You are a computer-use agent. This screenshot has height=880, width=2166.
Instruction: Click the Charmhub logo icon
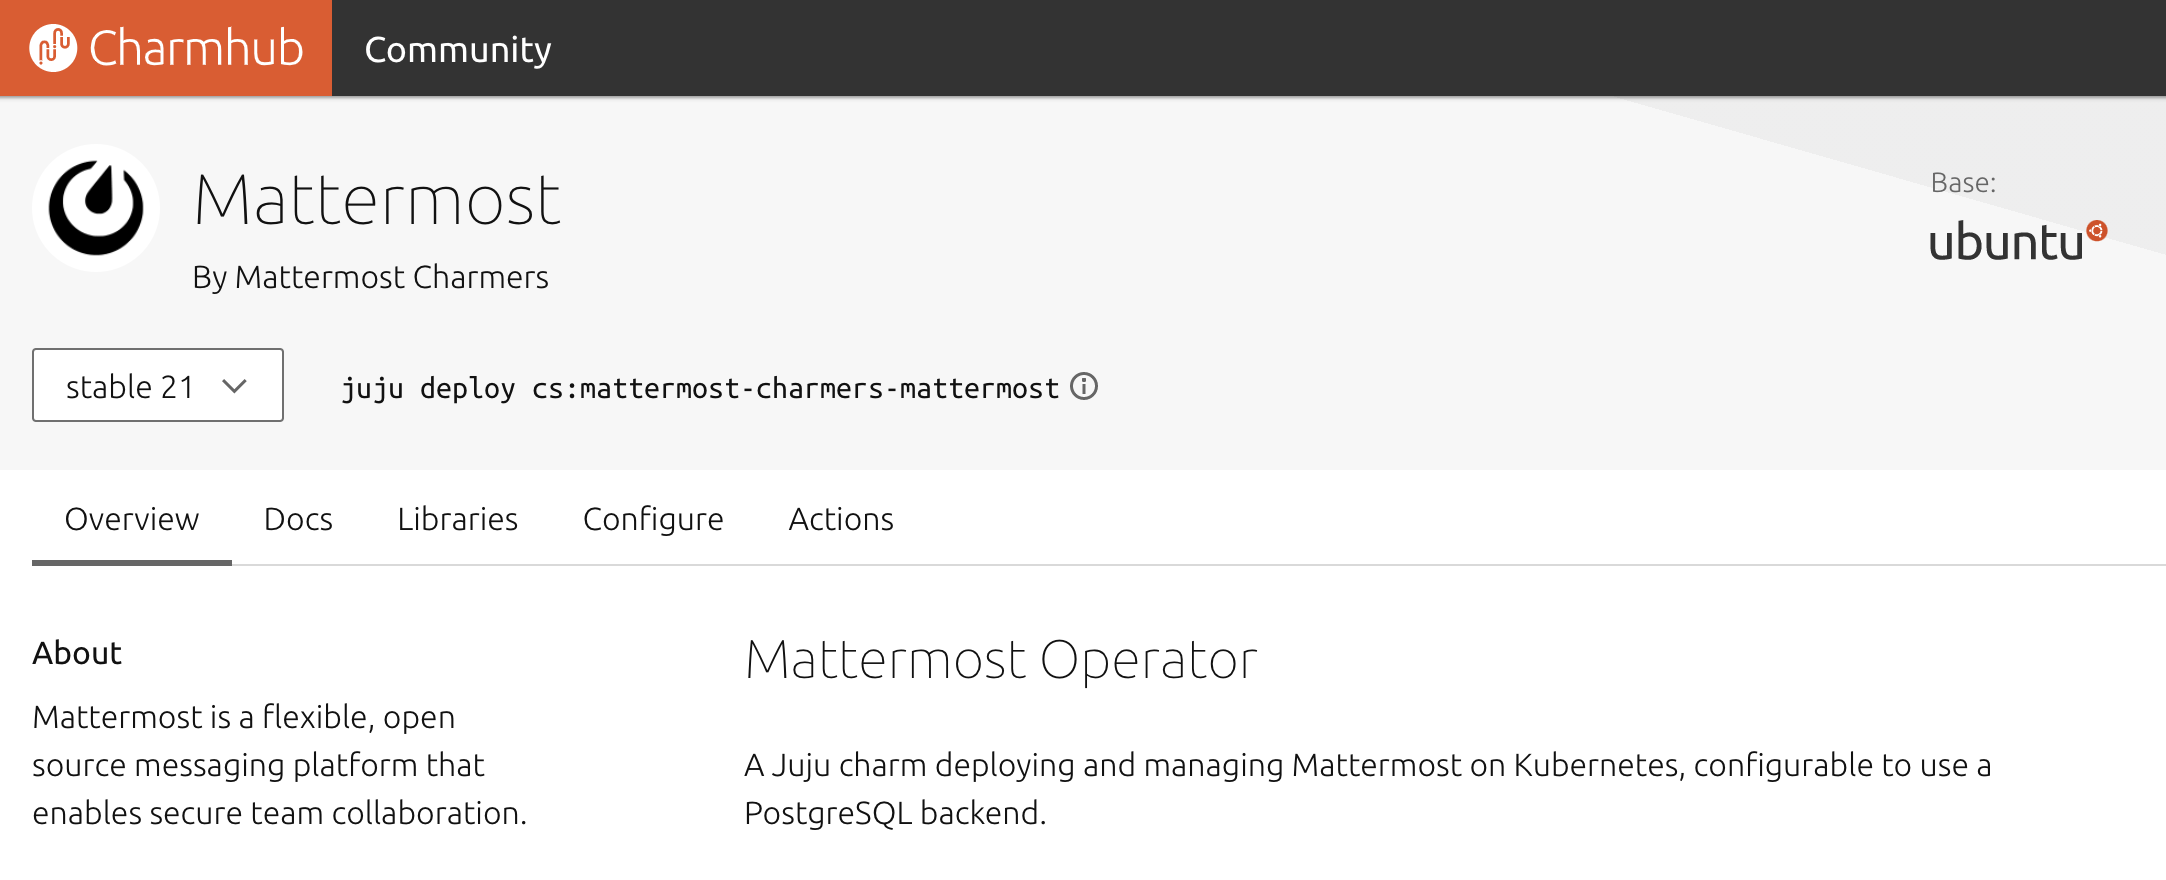(x=53, y=48)
